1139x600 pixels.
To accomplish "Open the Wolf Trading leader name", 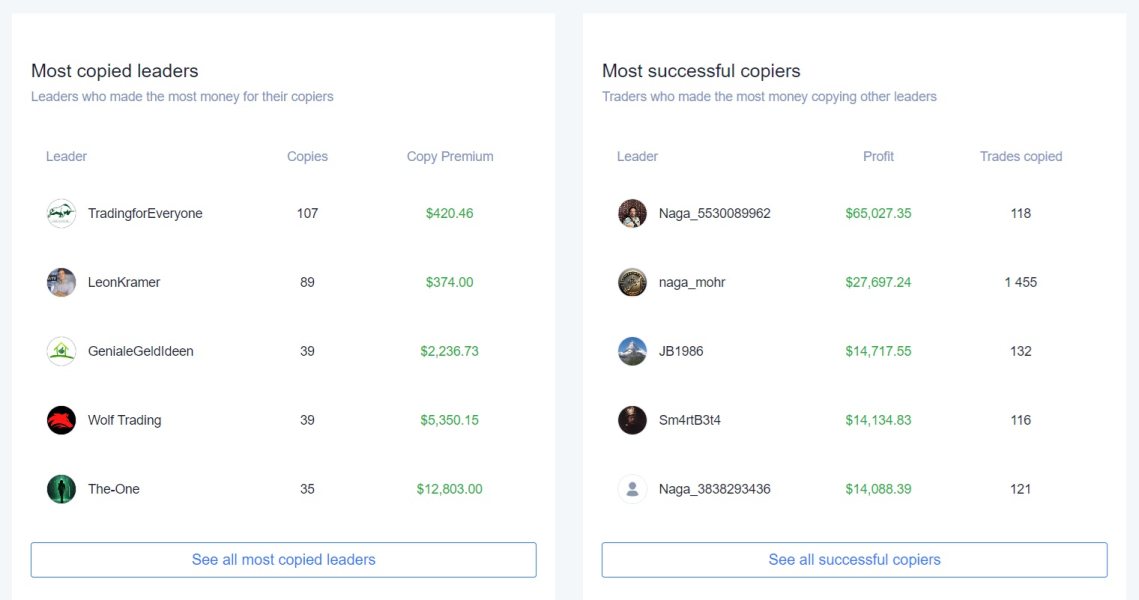I will [124, 420].
